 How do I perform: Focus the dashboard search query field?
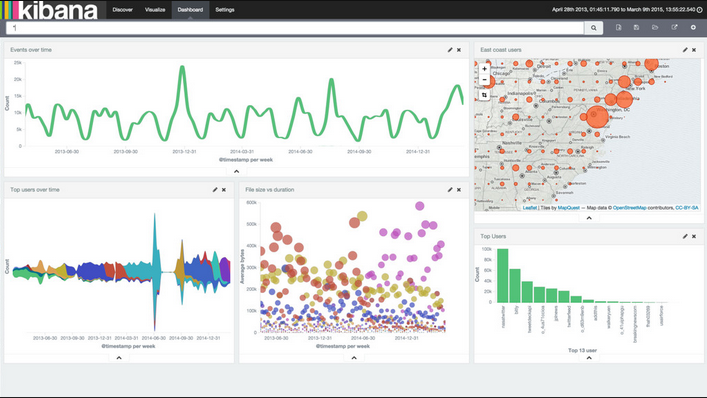click(295, 28)
